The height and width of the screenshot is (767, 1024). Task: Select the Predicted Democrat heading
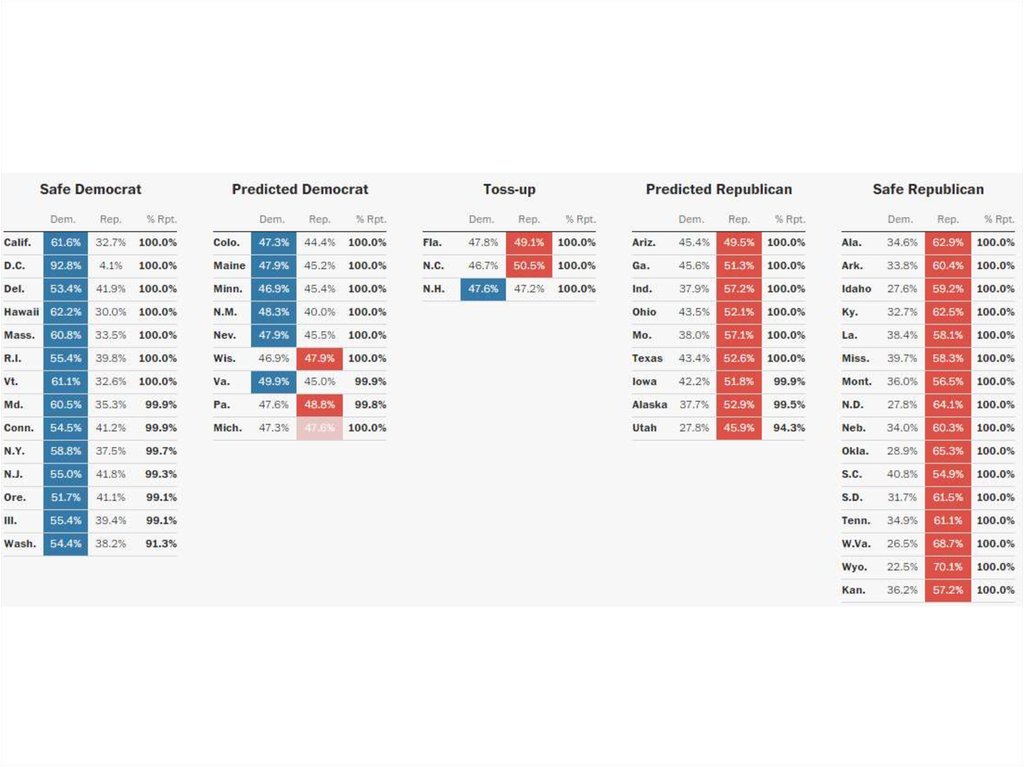tap(300, 189)
